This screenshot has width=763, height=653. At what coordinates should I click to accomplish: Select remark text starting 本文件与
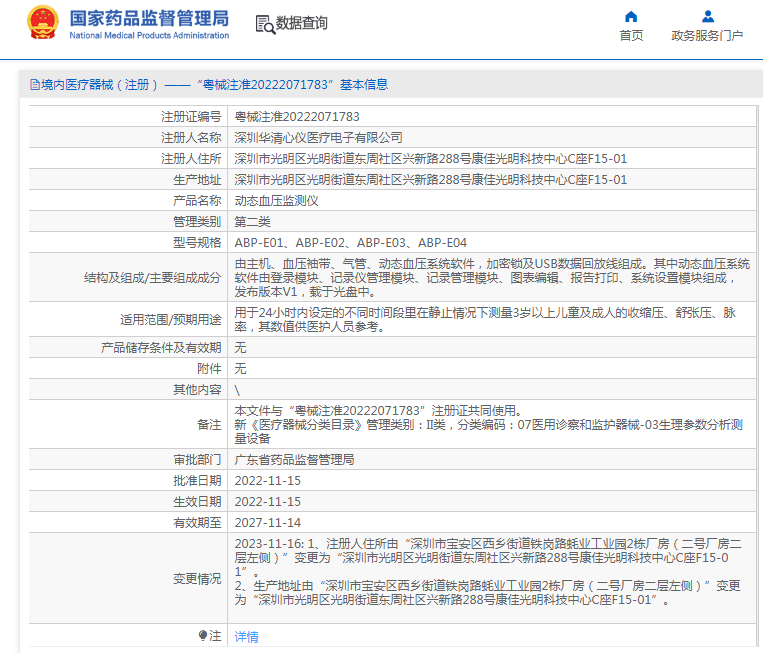coord(489,424)
